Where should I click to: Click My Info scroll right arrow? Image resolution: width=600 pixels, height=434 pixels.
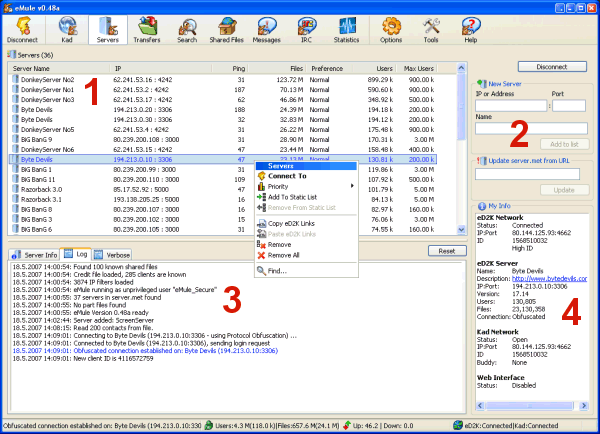coord(584,406)
